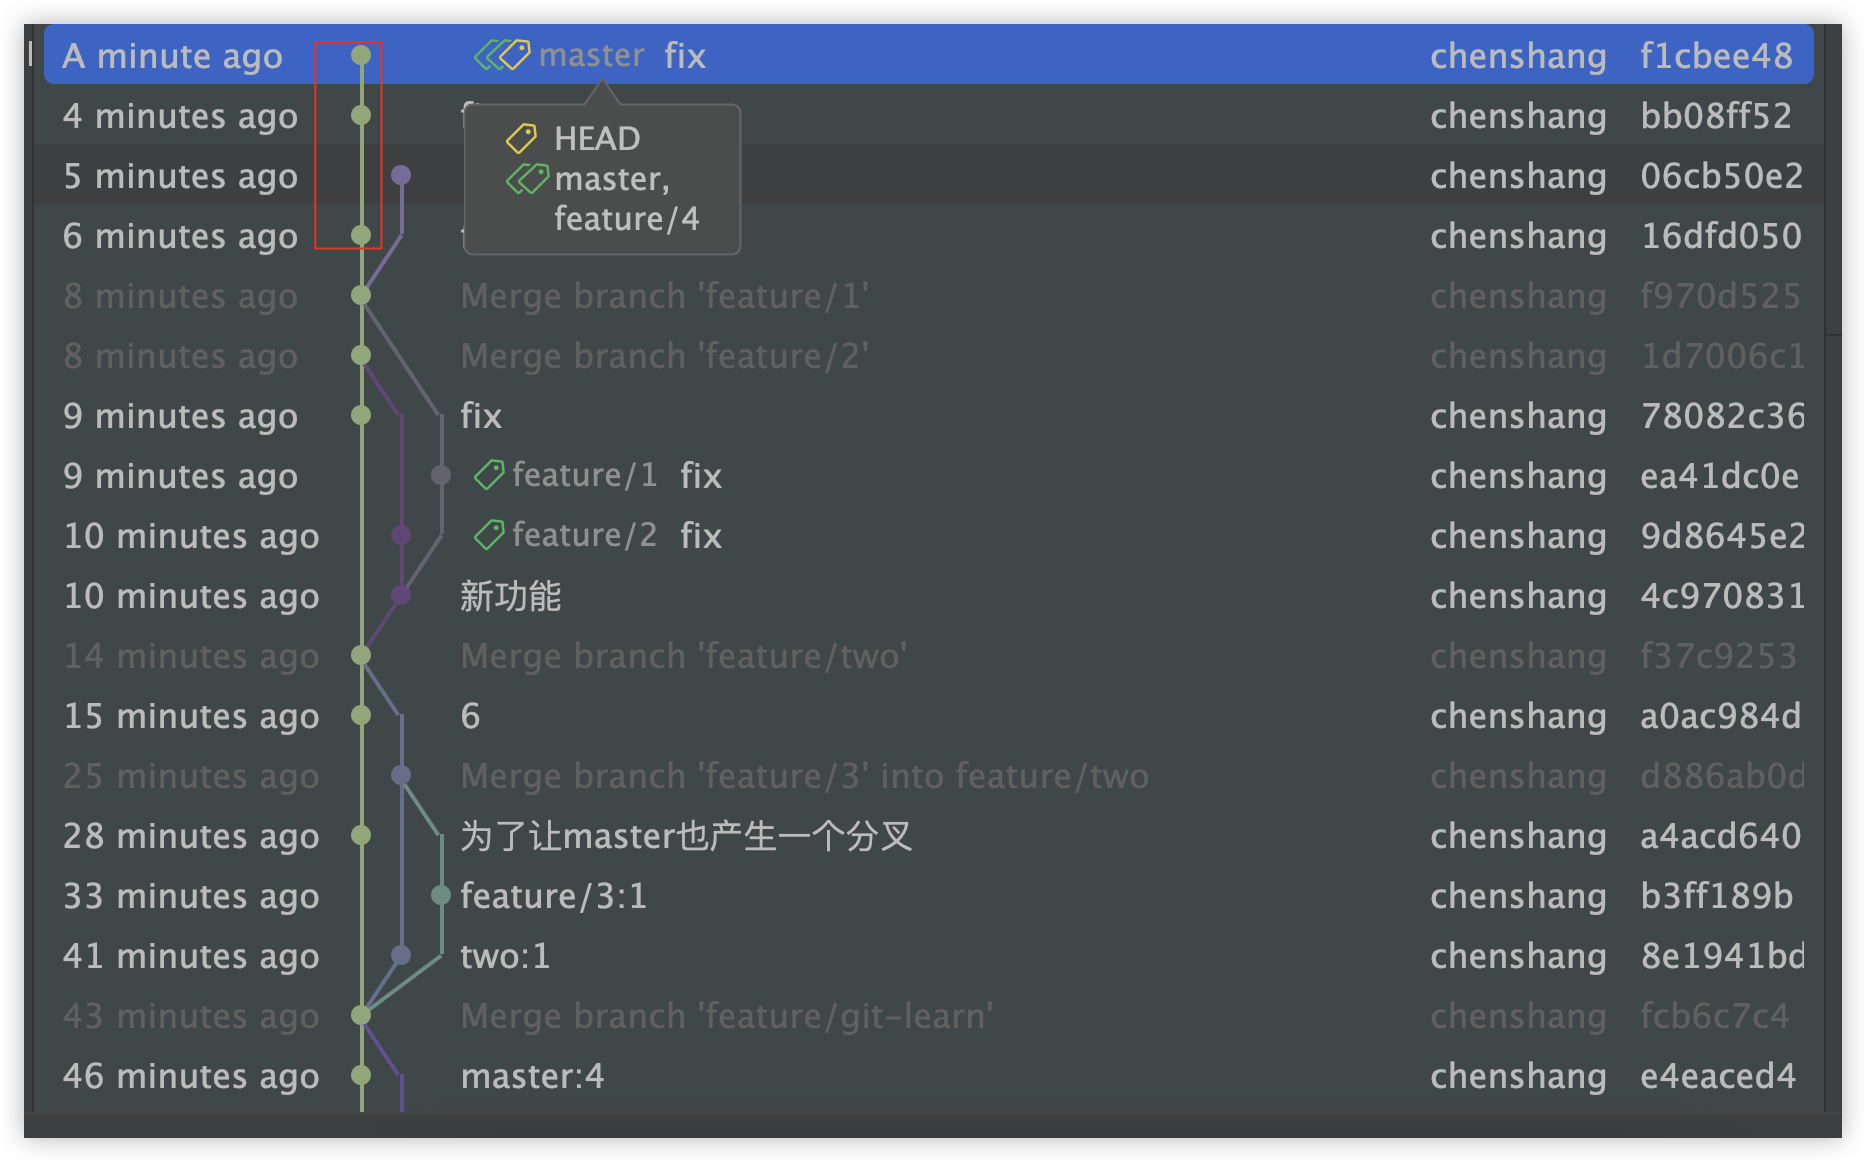Click the green branch icon in the tooltip
This screenshot has width=1866, height=1162.
(x=527, y=179)
